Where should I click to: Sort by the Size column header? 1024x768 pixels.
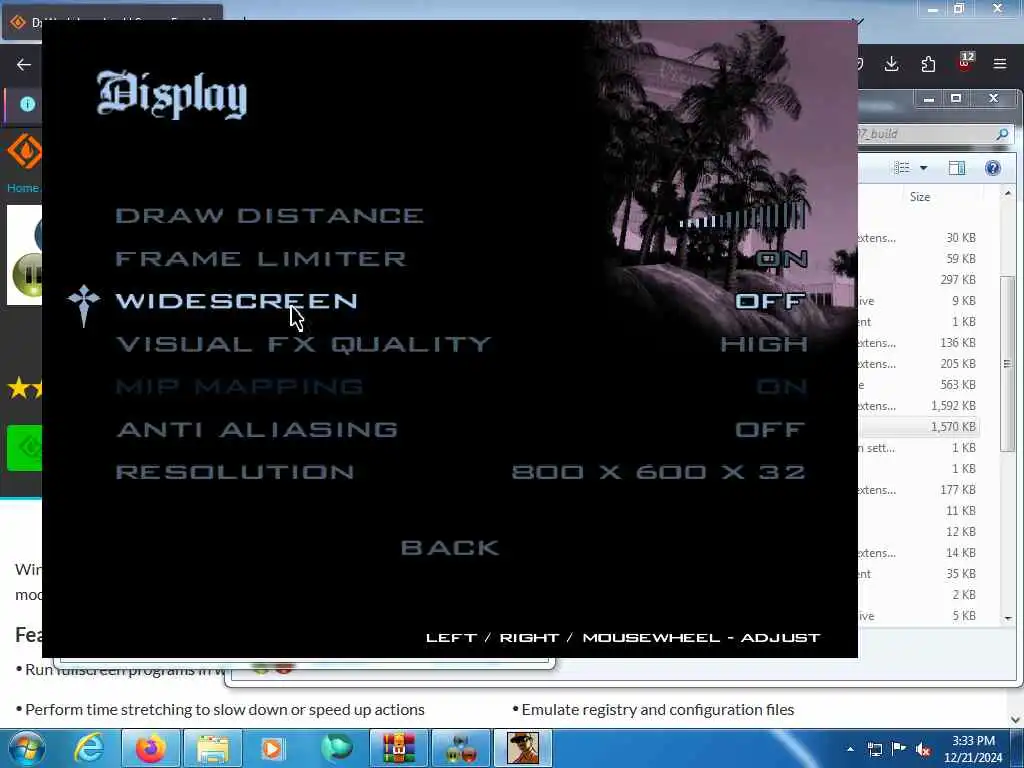tap(920, 197)
